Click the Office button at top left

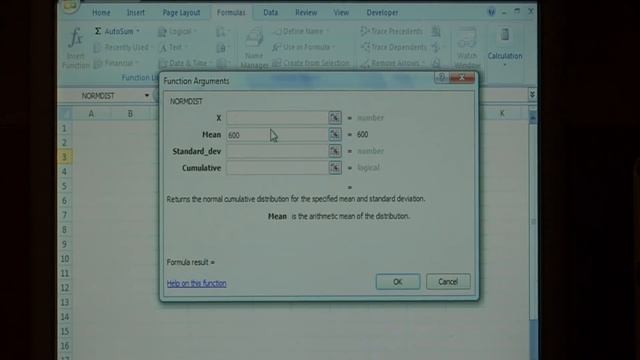click(x=70, y=6)
